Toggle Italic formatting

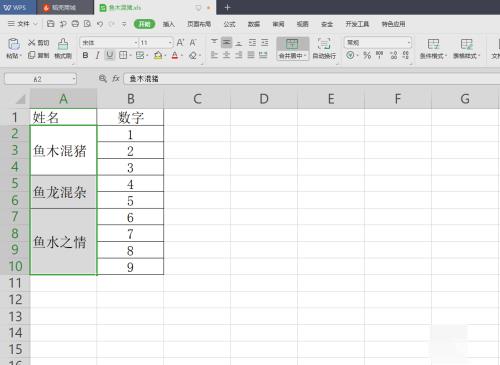click(x=97, y=55)
